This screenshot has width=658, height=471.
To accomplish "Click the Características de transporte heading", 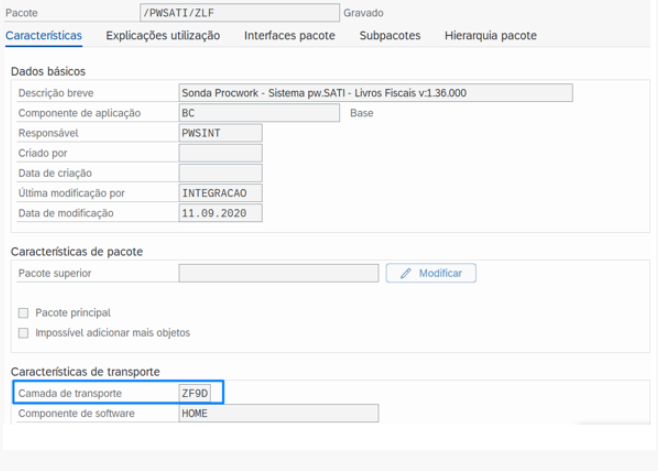I will click(85, 372).
